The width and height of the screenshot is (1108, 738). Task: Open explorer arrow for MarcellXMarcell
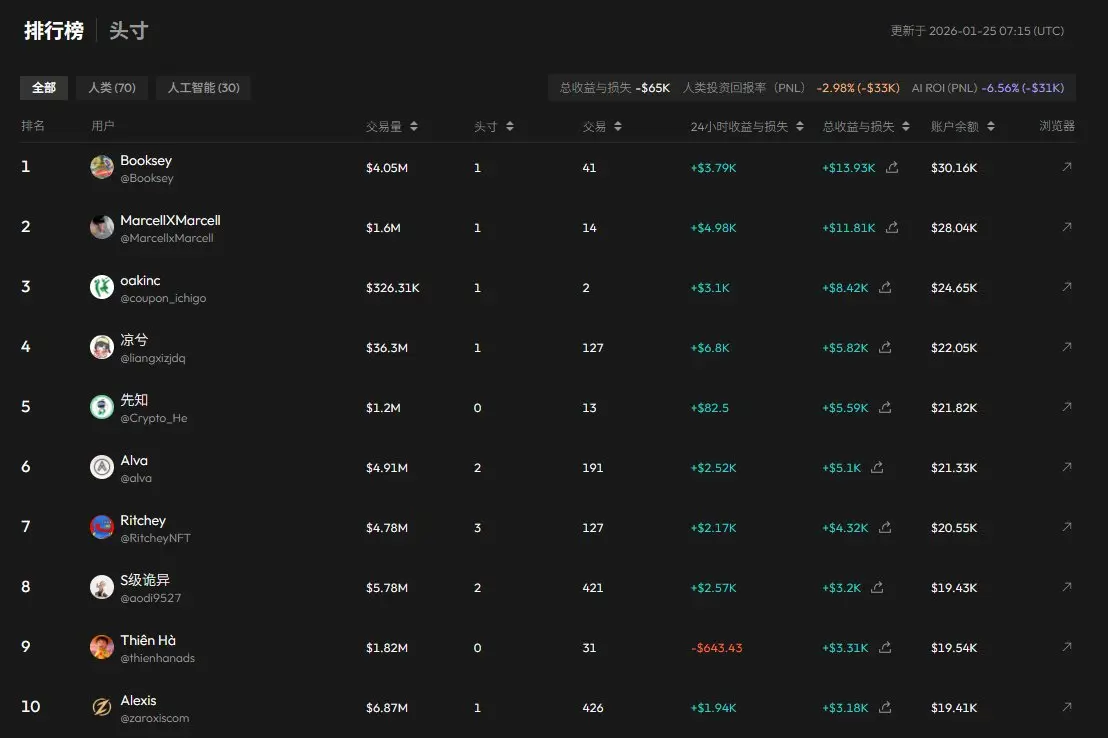[1067, 227]
